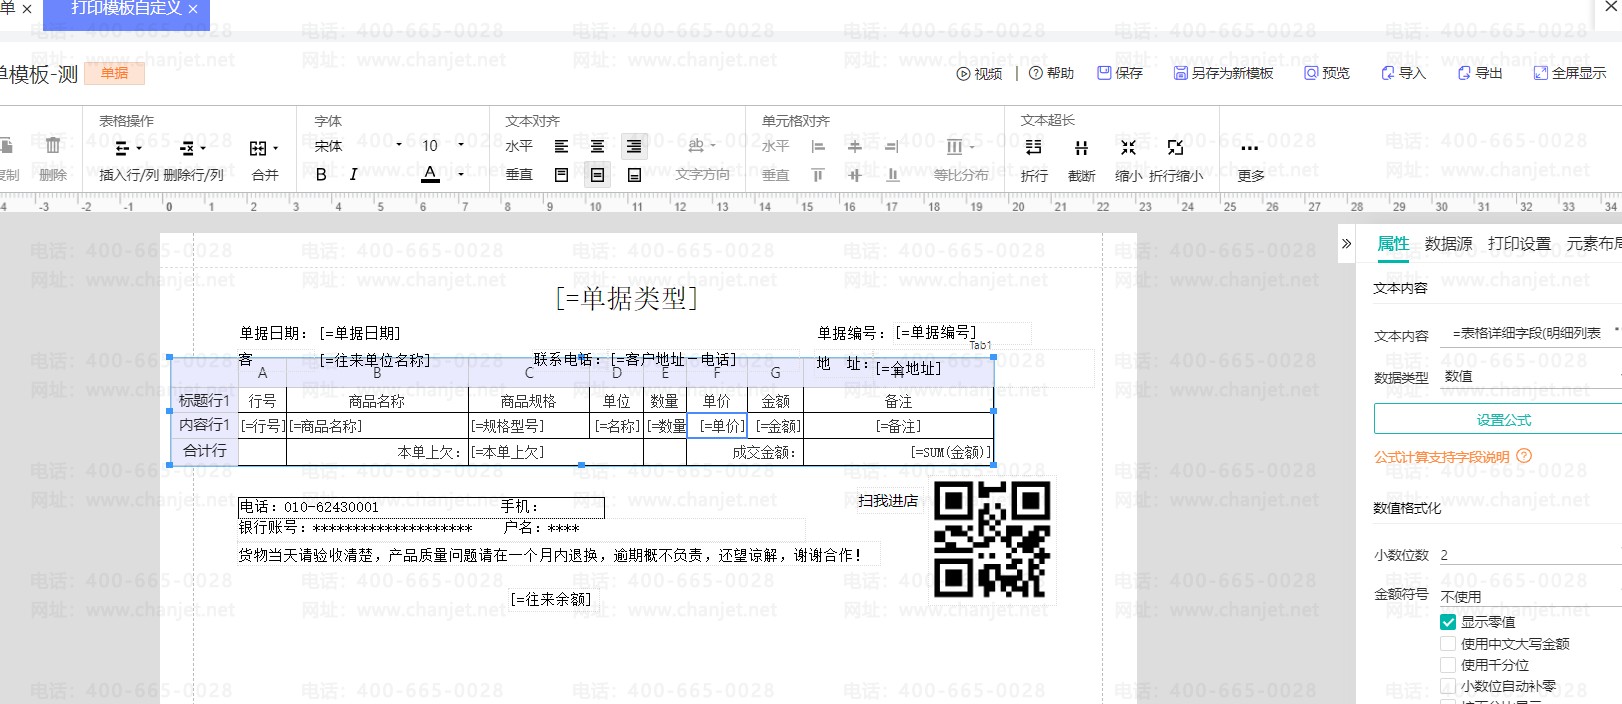1622x704 pixels.
Task: Open the text direction dropdown
Action: click(703, 146)
